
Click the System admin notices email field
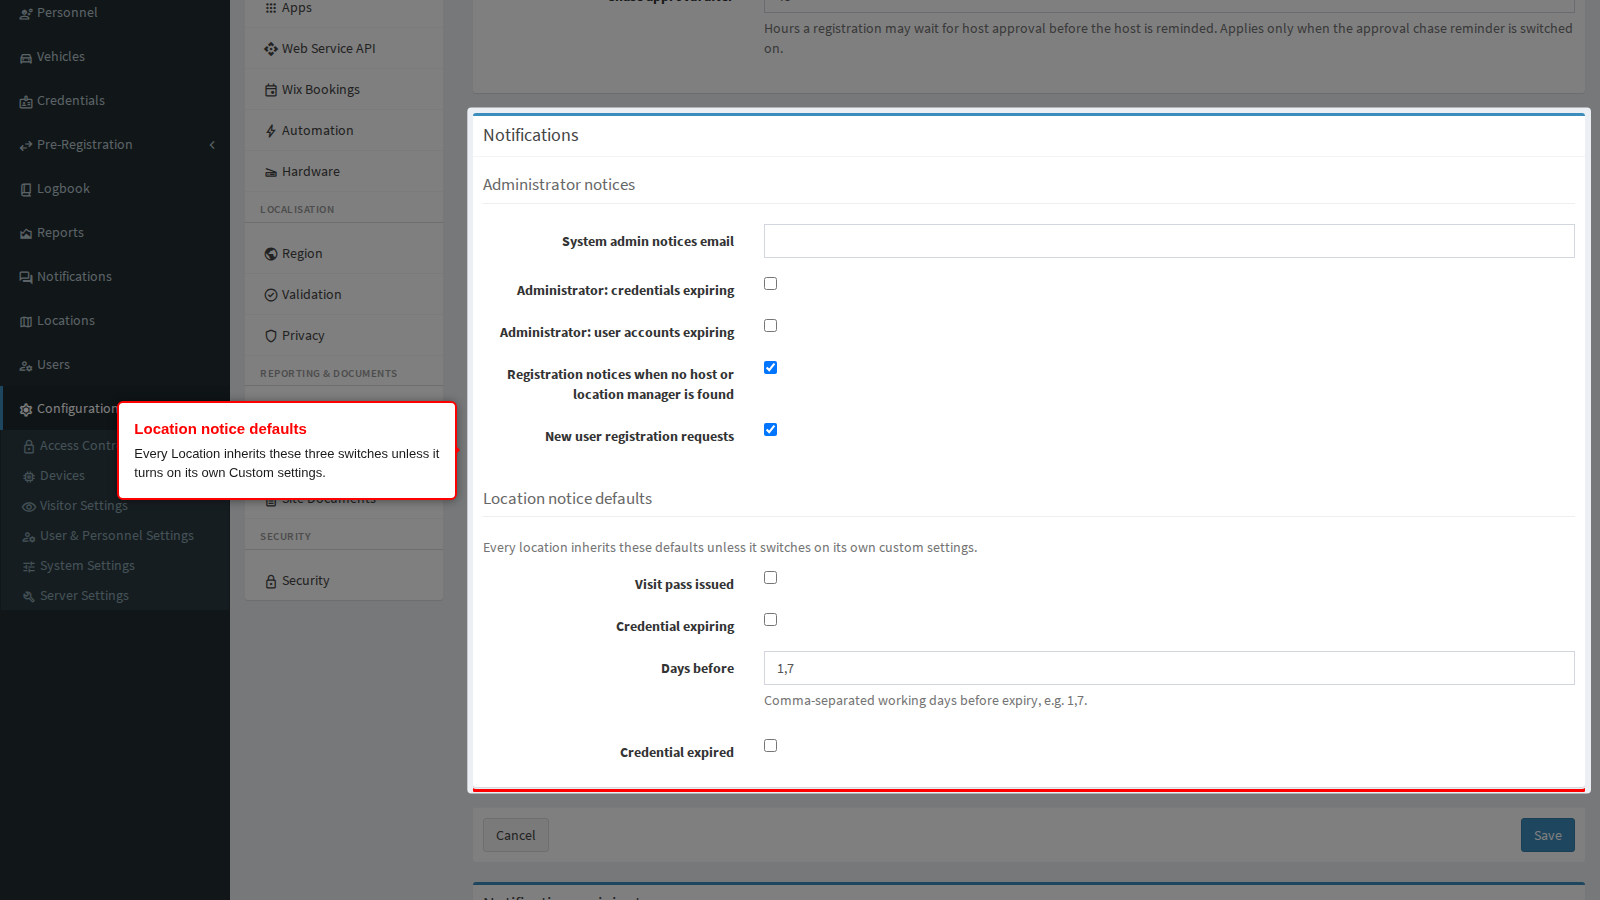pos(1169,241)
